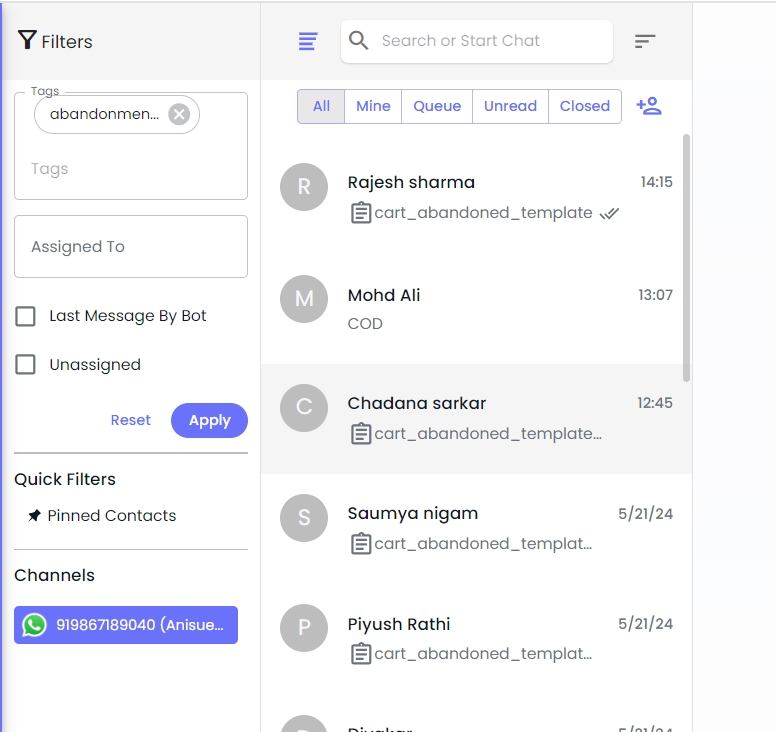Enable Last Message By Bot checkbox
Image resolution: width=776 pixels, height=732 pixels.
click(x=26, y=316)
